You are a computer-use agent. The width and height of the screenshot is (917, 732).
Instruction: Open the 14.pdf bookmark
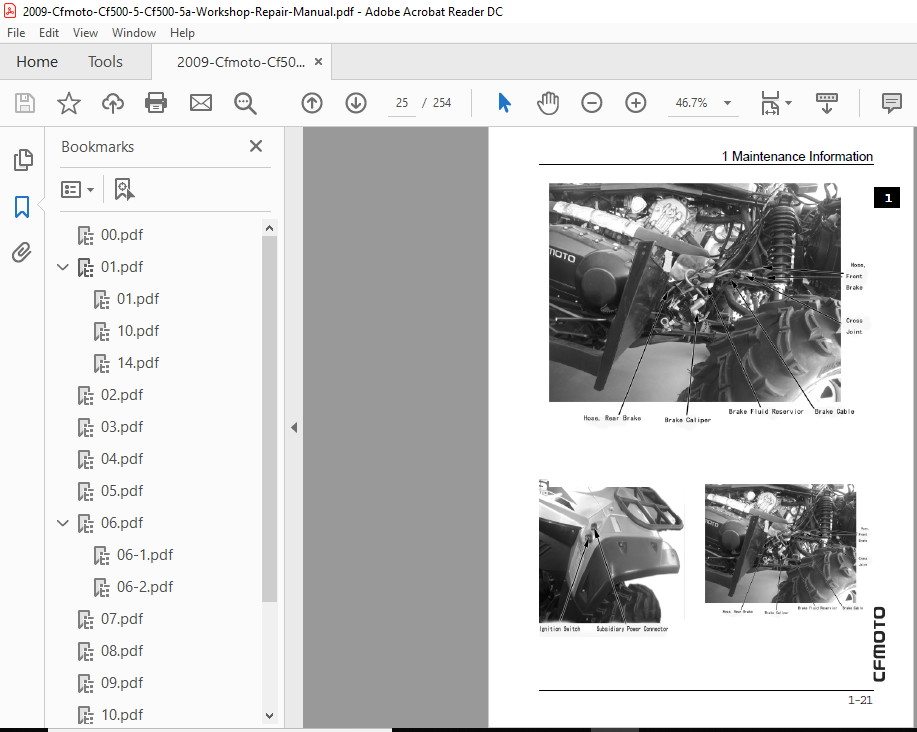click(138, 363)
